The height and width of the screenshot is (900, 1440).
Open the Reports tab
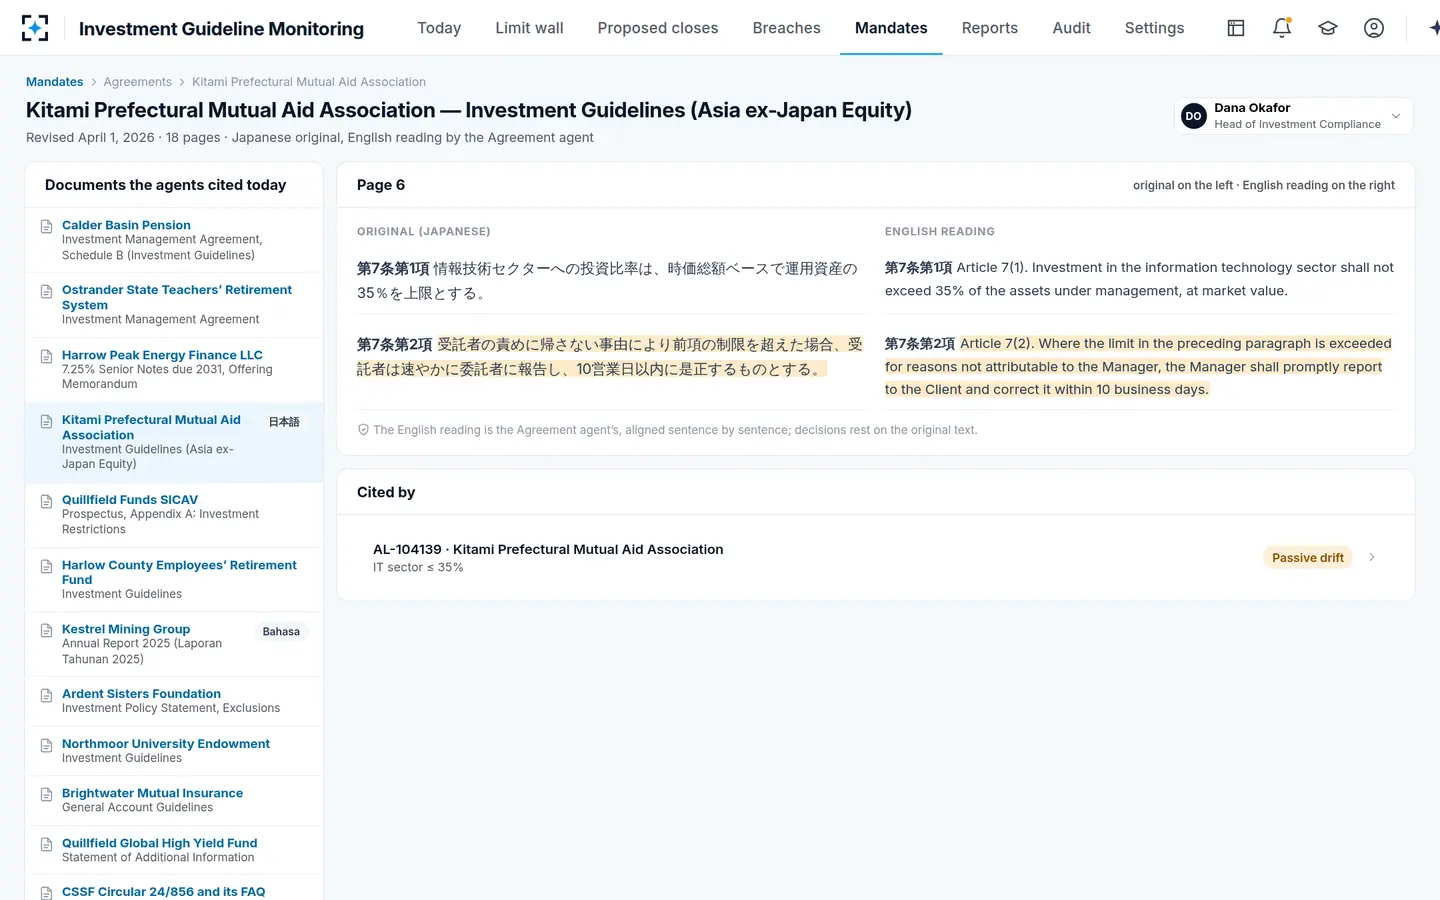coord(990,28)
